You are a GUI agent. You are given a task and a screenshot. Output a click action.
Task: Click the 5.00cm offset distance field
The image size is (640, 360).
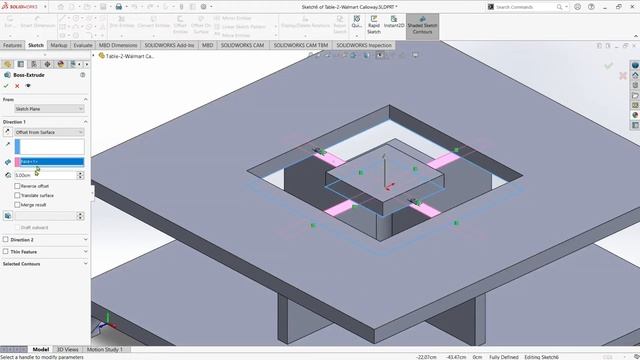click(45, 175)
